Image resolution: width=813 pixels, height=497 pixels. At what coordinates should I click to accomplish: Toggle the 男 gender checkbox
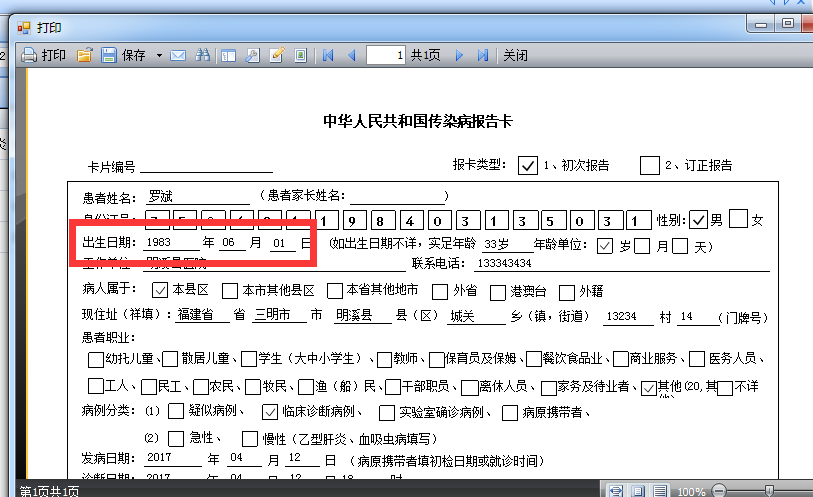coord(698,220)
